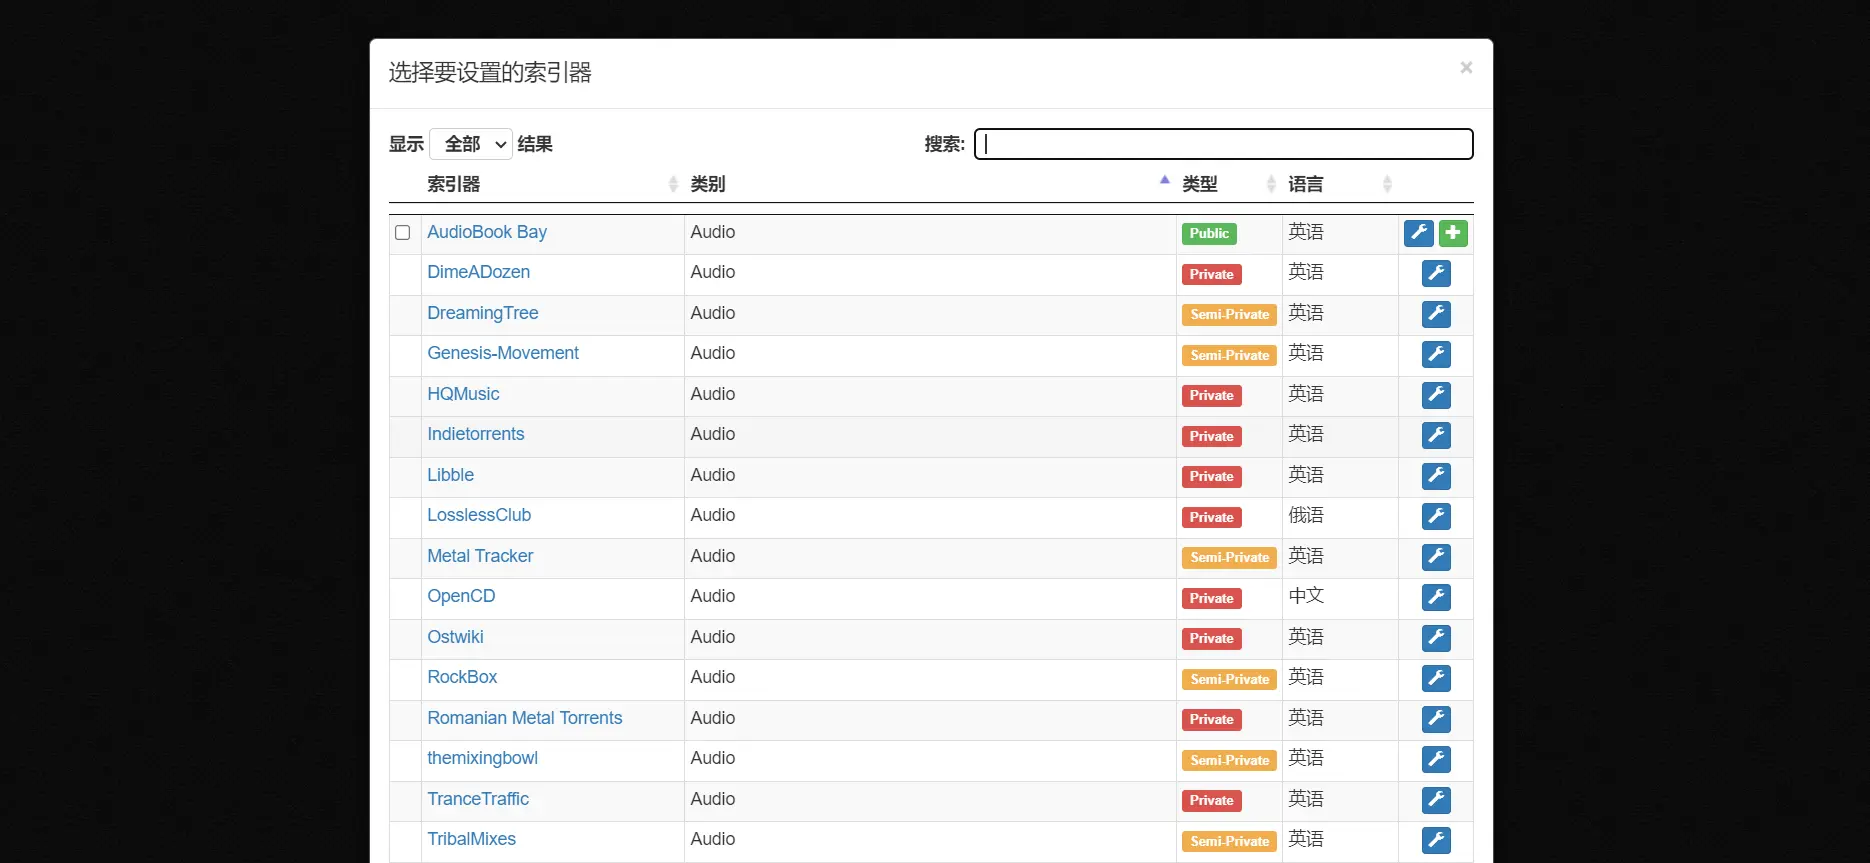Open the LosslessClub link
The height and width of the screenshot is (863, 1870).
pos(479,515)
